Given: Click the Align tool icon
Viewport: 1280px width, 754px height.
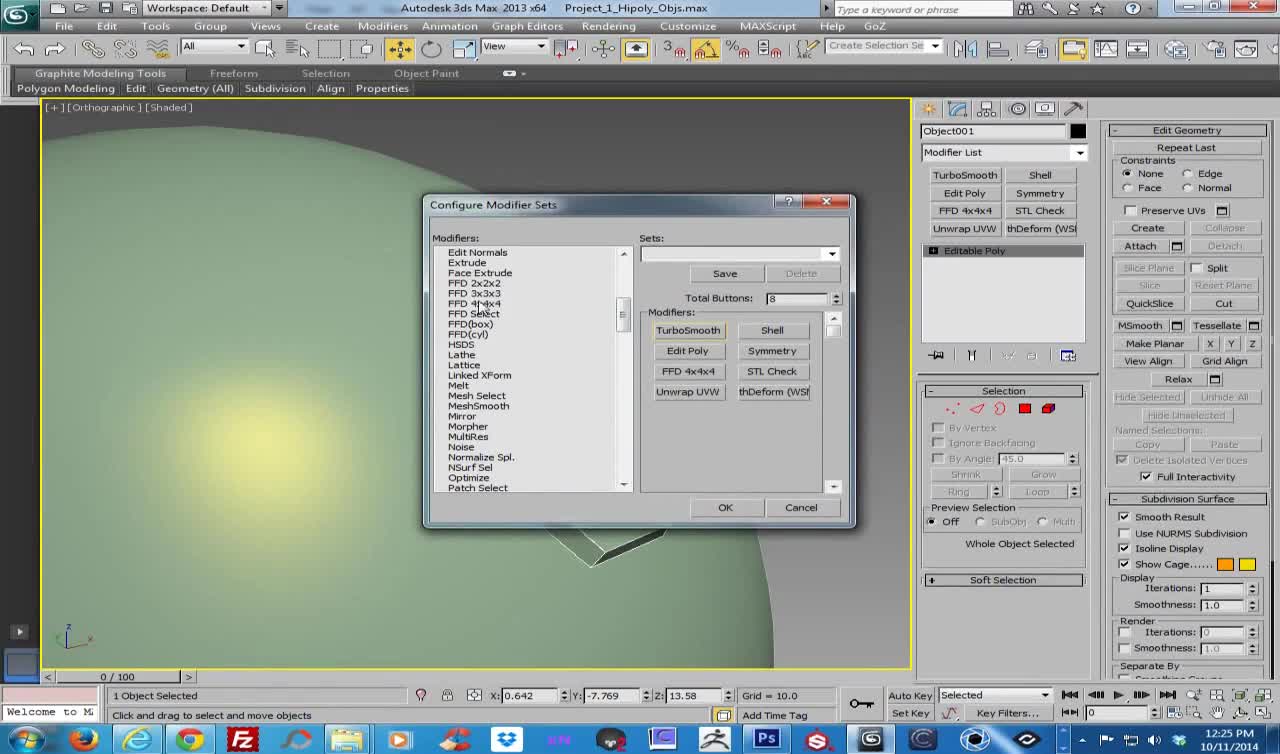Looking at the screenshot, I should pos(997,48).
